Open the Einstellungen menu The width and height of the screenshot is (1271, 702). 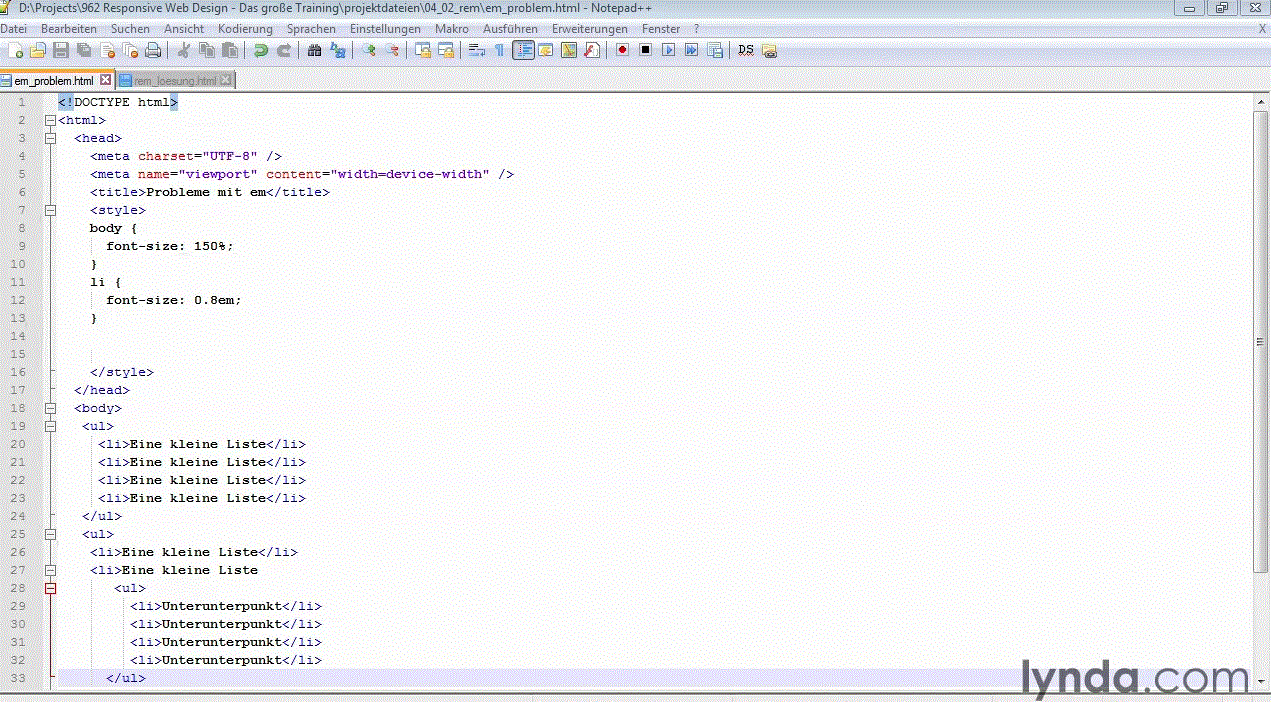pyautogui.click(x=385, y=29)
